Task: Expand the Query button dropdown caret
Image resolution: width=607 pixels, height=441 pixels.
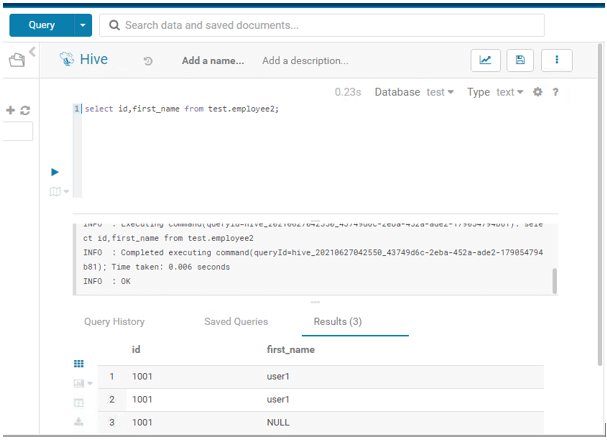Action: (x=83, y=24)
